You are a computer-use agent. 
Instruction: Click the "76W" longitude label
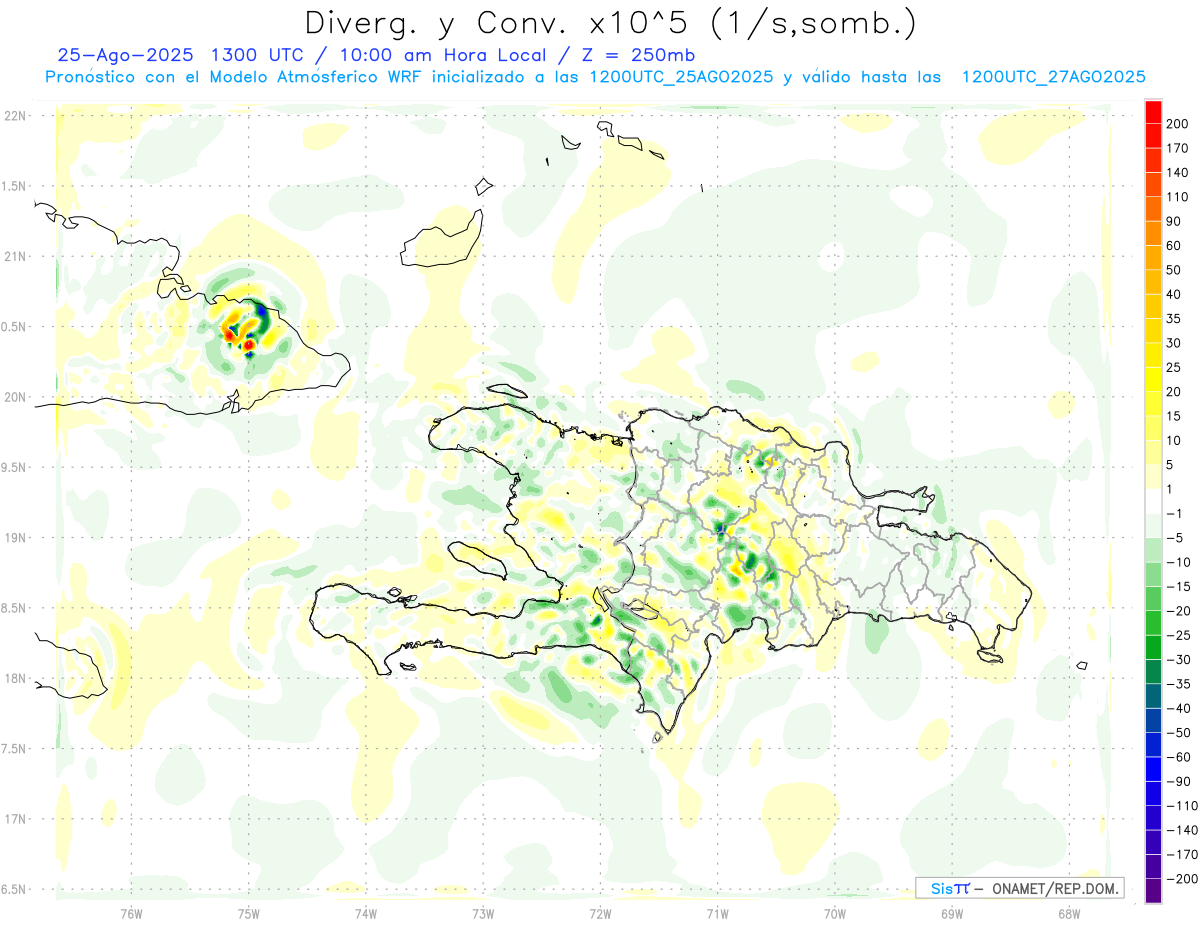point(131,913)
